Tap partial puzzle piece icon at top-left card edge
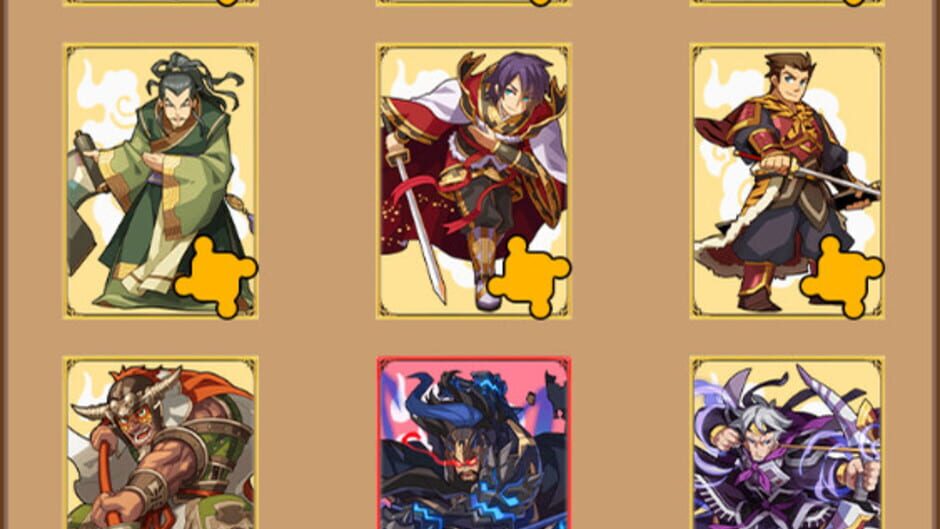 coord(227,2)
